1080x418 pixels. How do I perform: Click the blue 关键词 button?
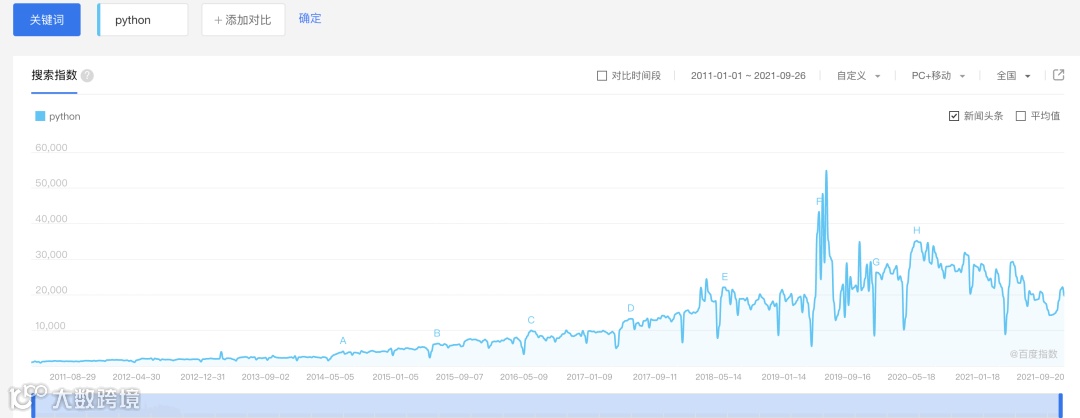point(47,20)
